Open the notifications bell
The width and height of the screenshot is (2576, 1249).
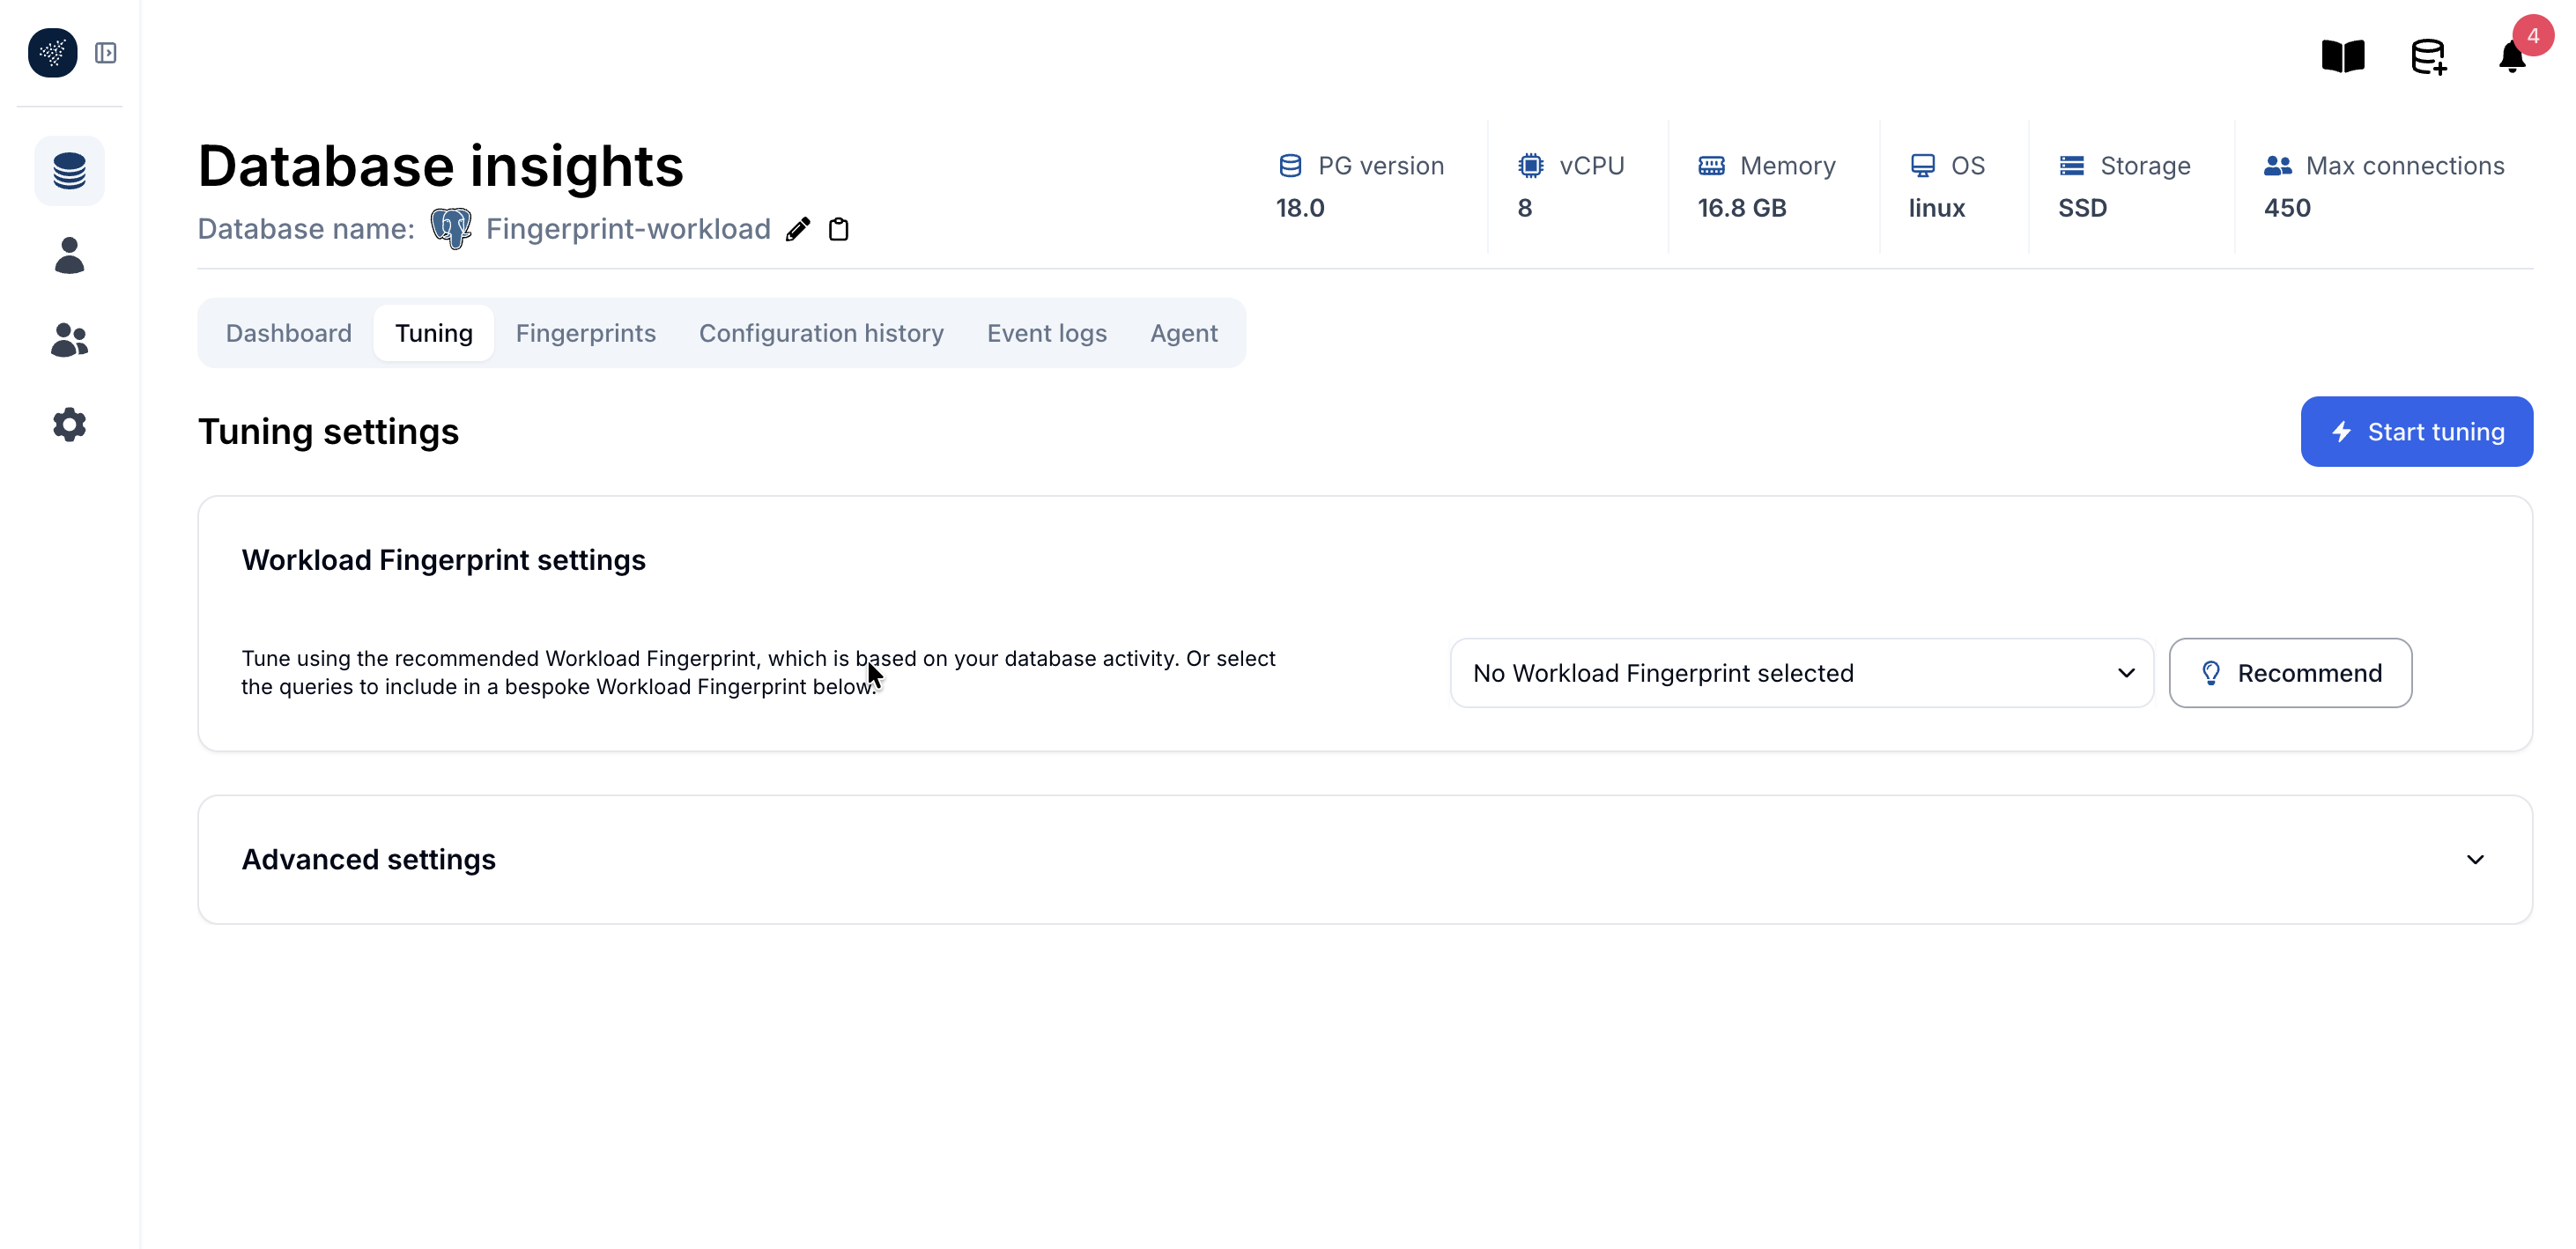2512,57
